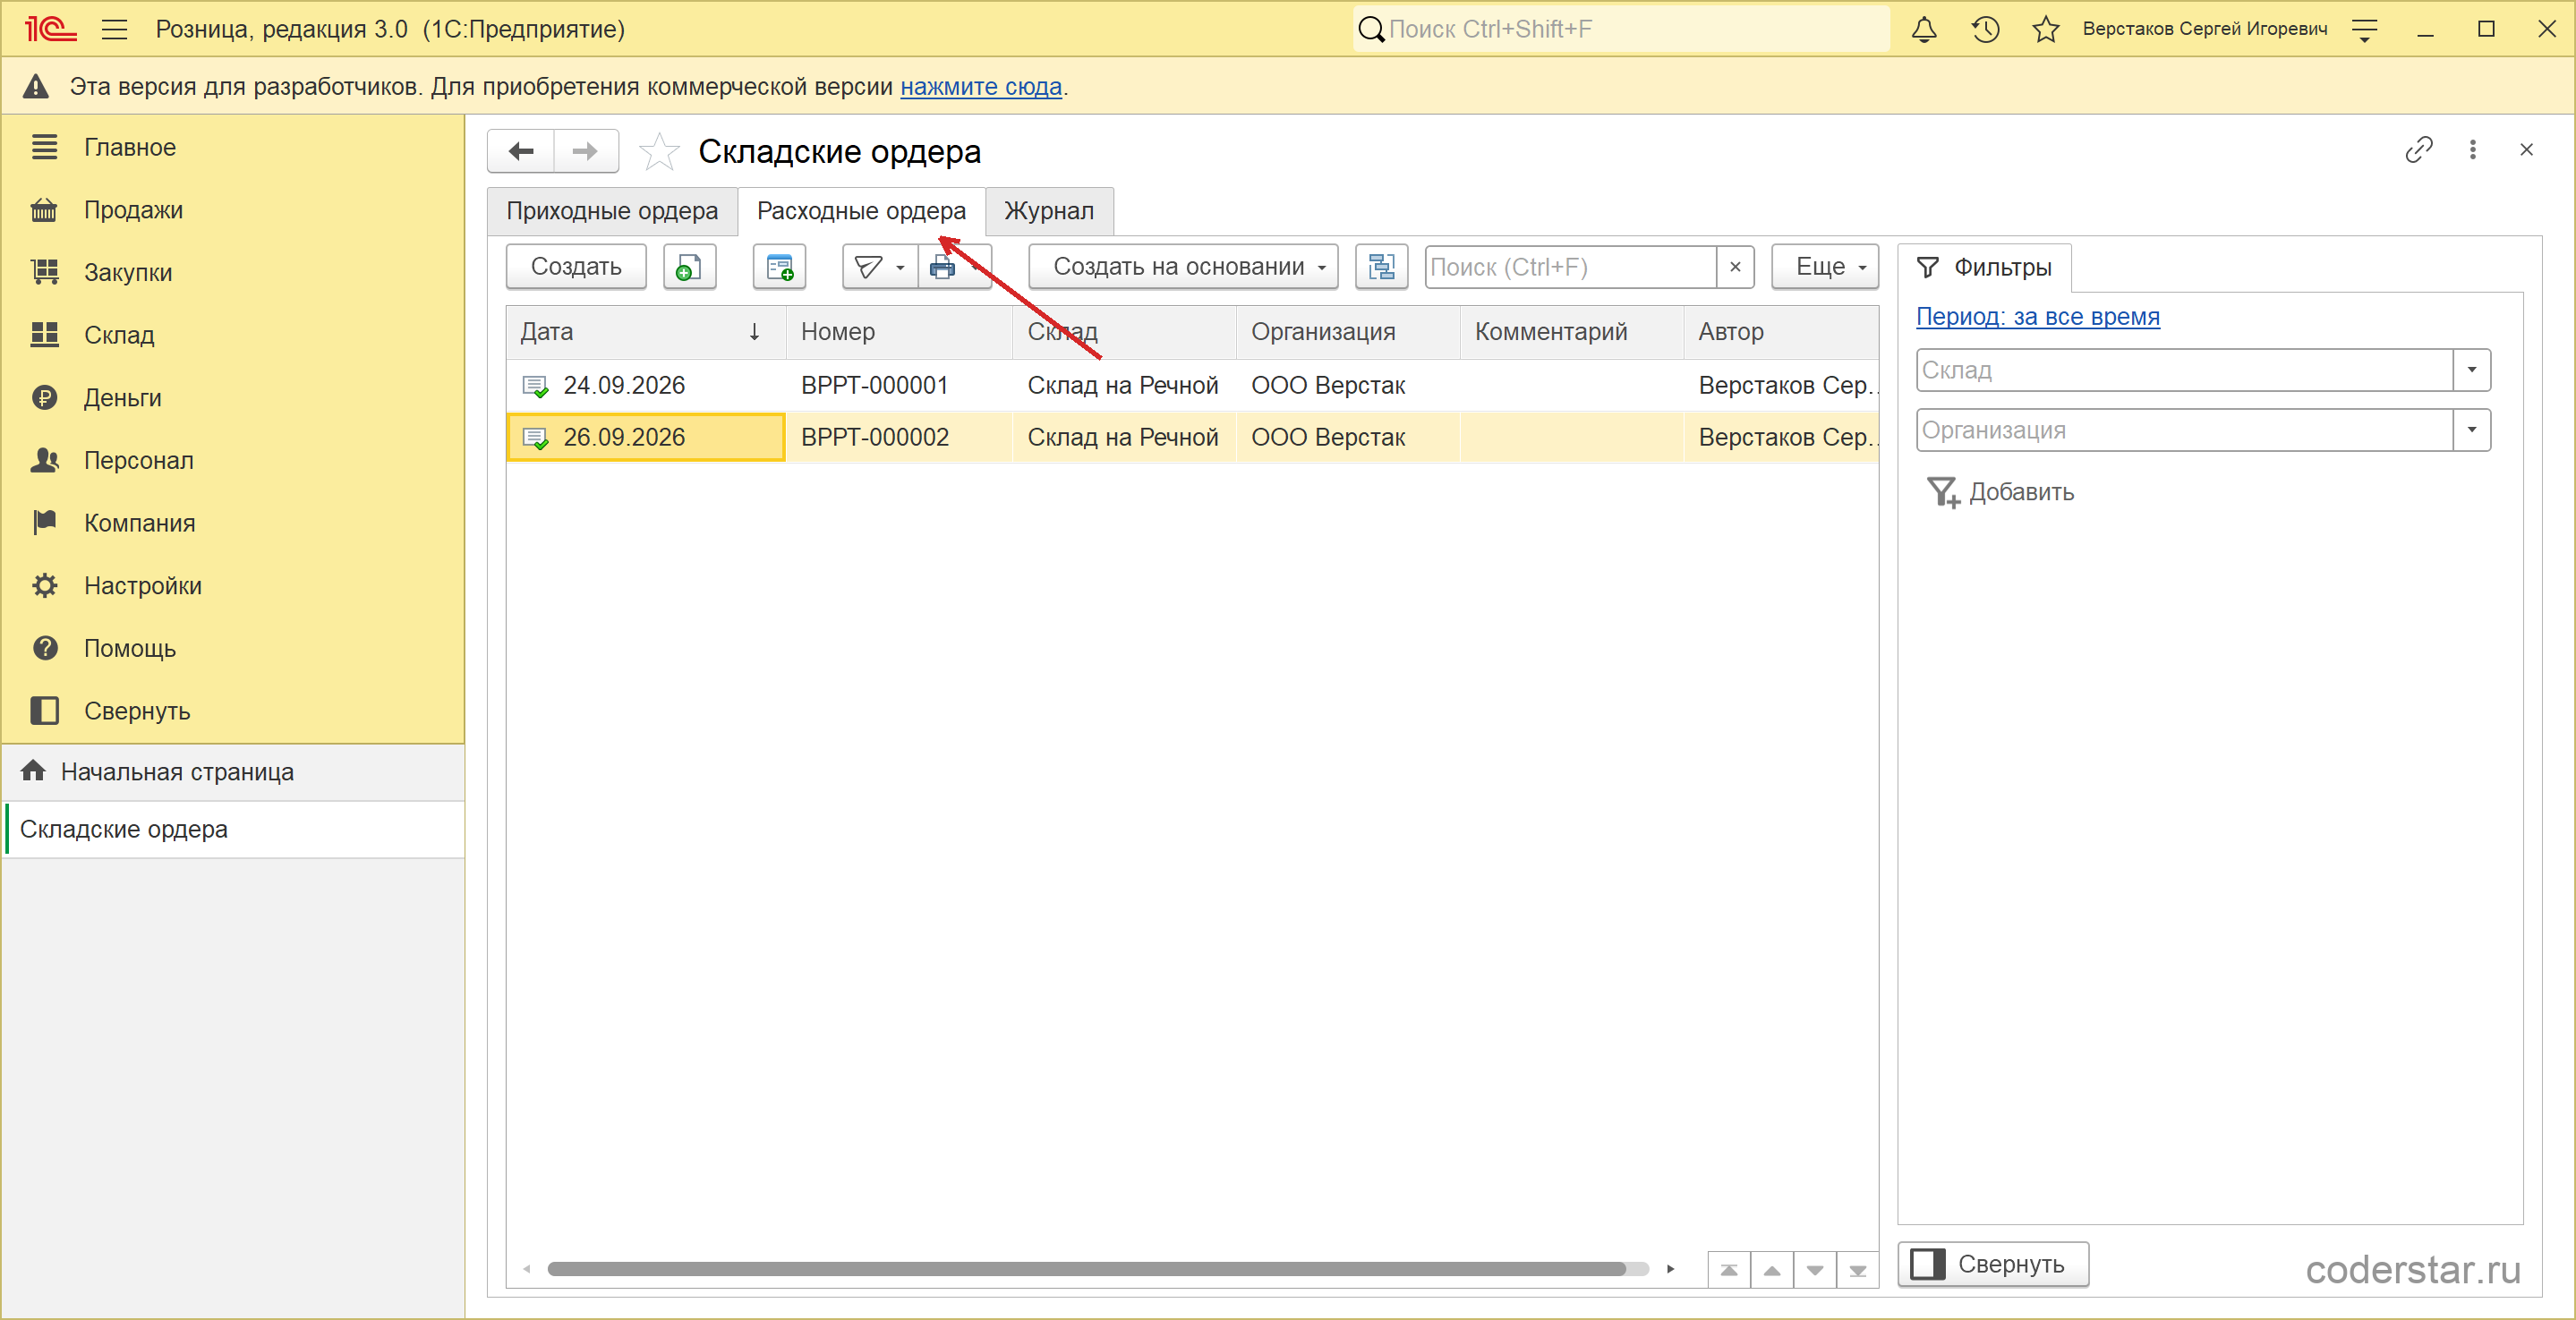Screen dimensions: 2576x1320
Task: Jump to the last row arrow button
Action: [x=1857, y=1270]
